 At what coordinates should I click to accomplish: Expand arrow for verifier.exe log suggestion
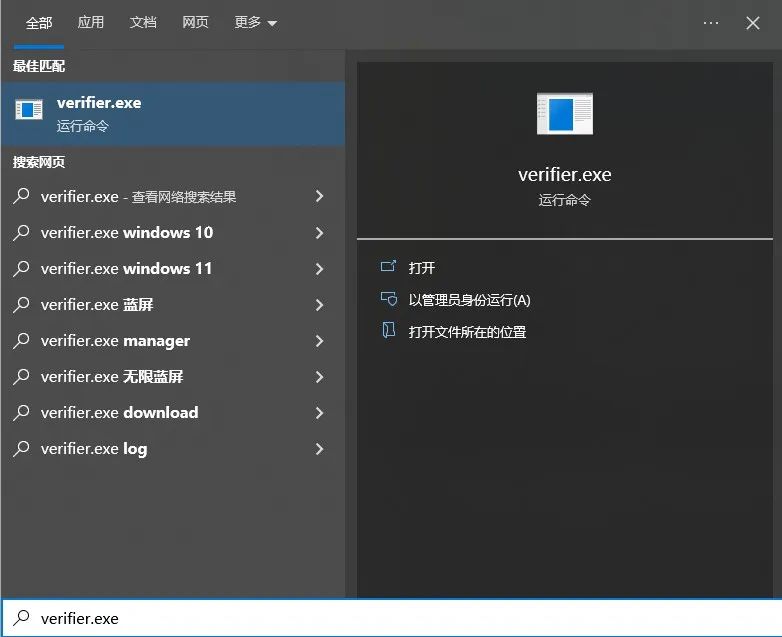[320, 448]
